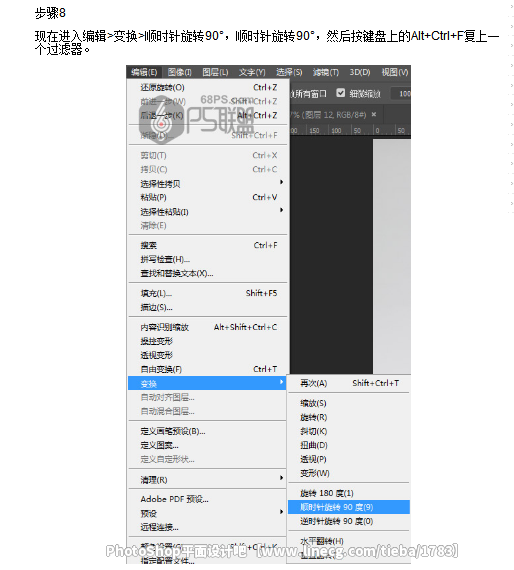This screenshot has height=570, width=514.
Task: Choose 后退一步(K) menu entry
Action: 208,115
